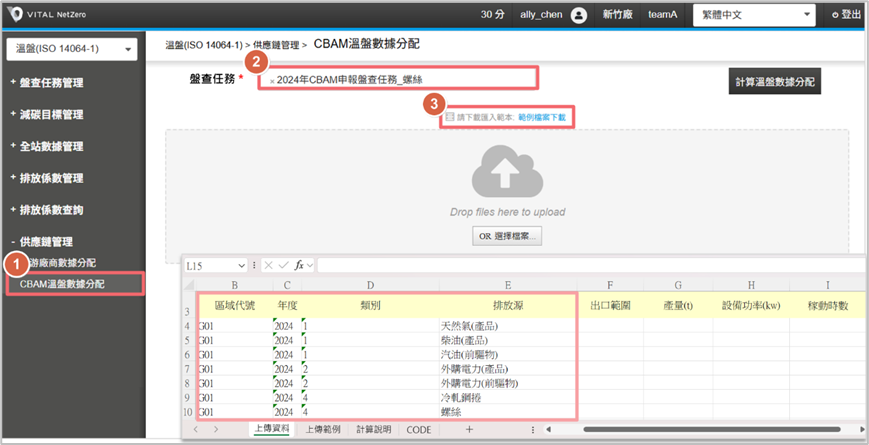Expand the 盤查任務管理 sidebar section

click(x=60, y=82)
